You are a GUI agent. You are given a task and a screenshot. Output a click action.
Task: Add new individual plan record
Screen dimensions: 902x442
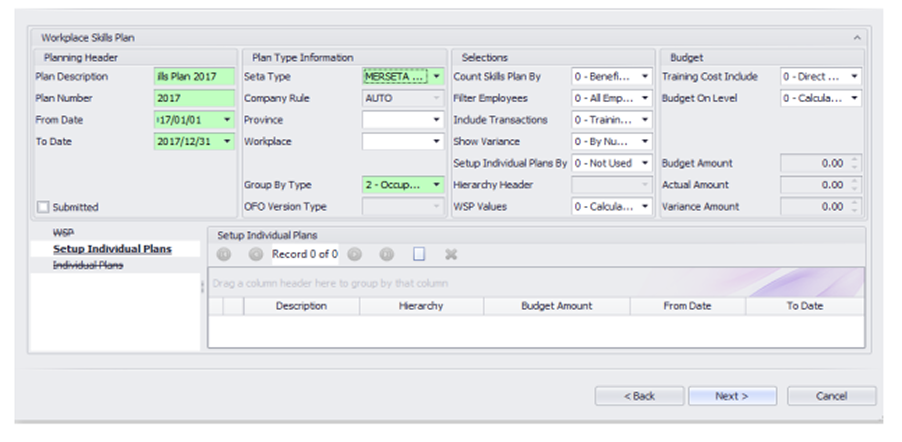(x=419, y=255)
